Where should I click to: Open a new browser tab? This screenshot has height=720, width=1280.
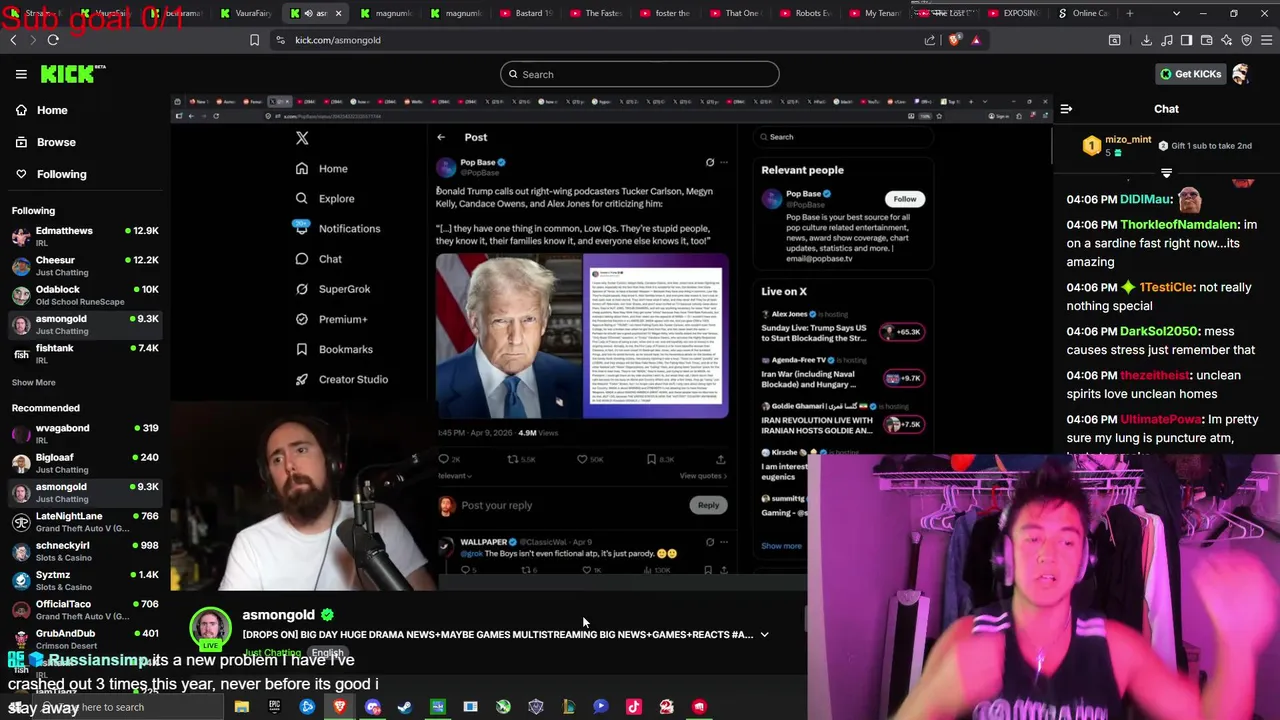tap(1130, 13)
